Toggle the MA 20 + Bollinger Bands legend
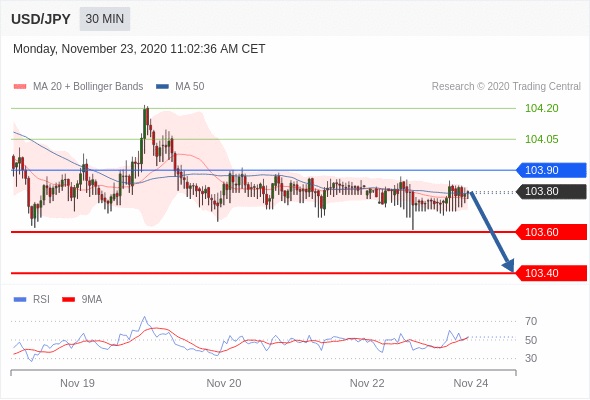The width and height of the screenshot is (590, 400). click(78, 87)
